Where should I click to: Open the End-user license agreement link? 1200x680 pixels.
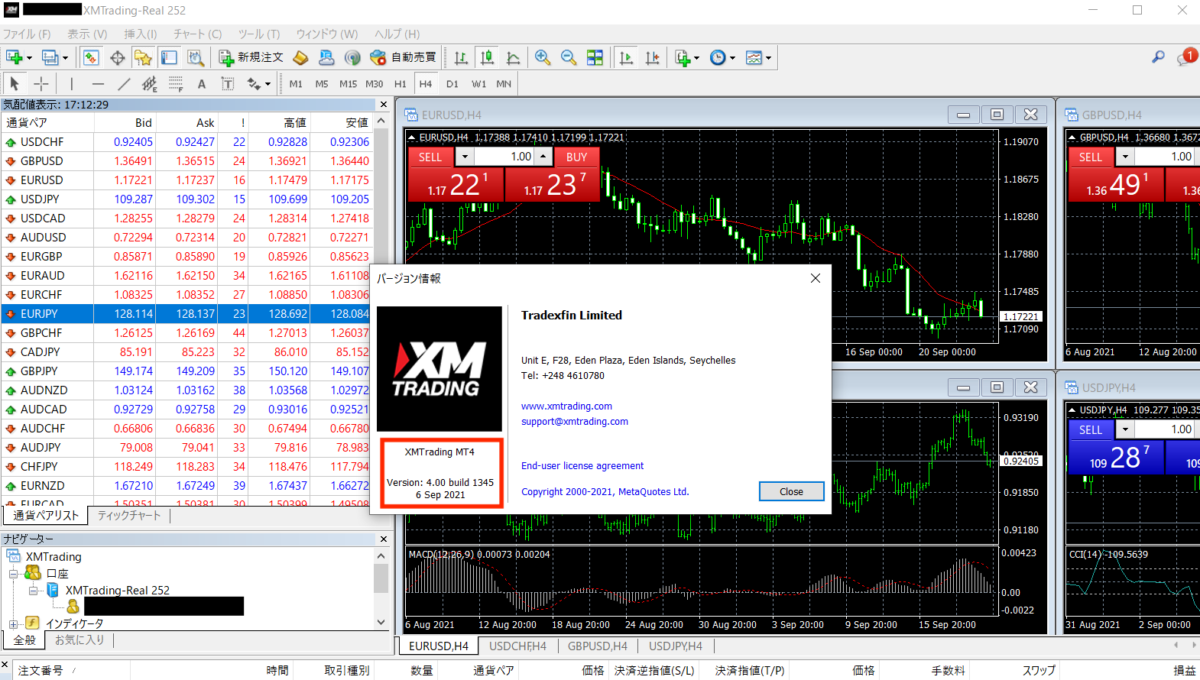click(582, 466)
